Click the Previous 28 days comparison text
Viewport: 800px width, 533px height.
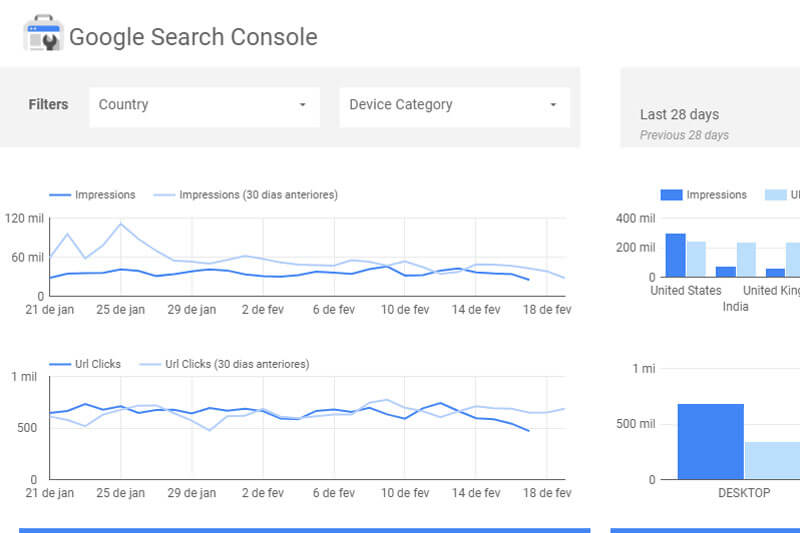coord(684,135)
